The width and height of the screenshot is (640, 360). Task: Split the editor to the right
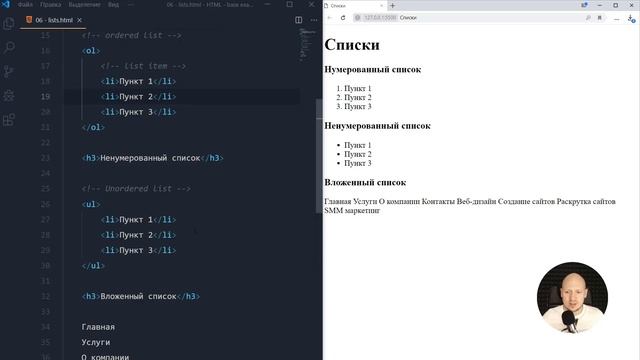pos(299,20)
